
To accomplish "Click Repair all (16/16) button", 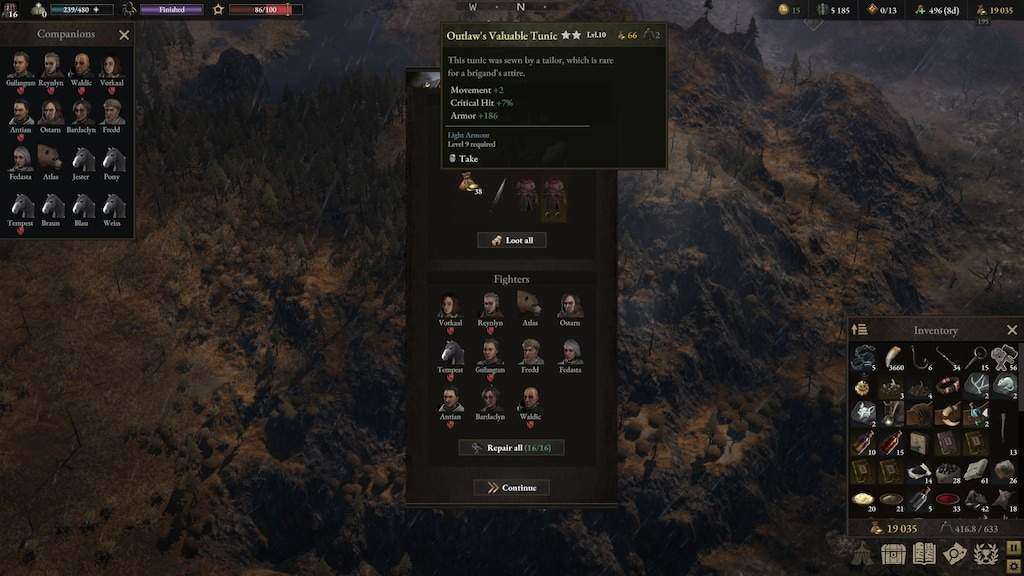I will pos(511,448).
